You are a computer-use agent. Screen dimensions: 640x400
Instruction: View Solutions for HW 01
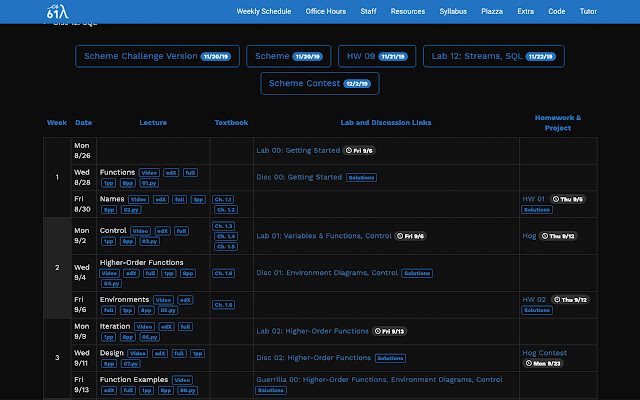pos(537,210)
